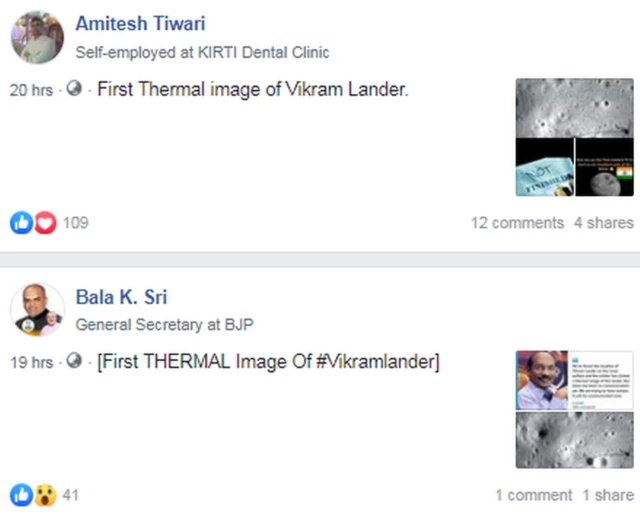Click the red heart Love reaction icon

[45, 222]
